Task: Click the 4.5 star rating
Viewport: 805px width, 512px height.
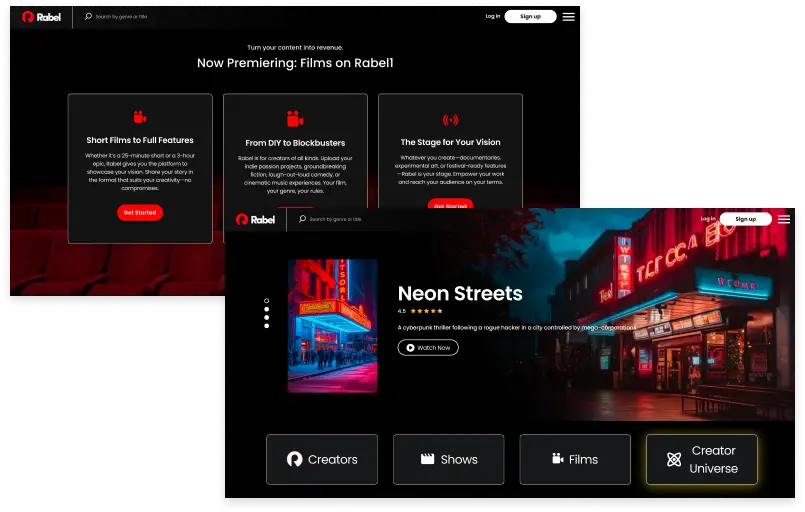Action: click(x=420, y=311)
